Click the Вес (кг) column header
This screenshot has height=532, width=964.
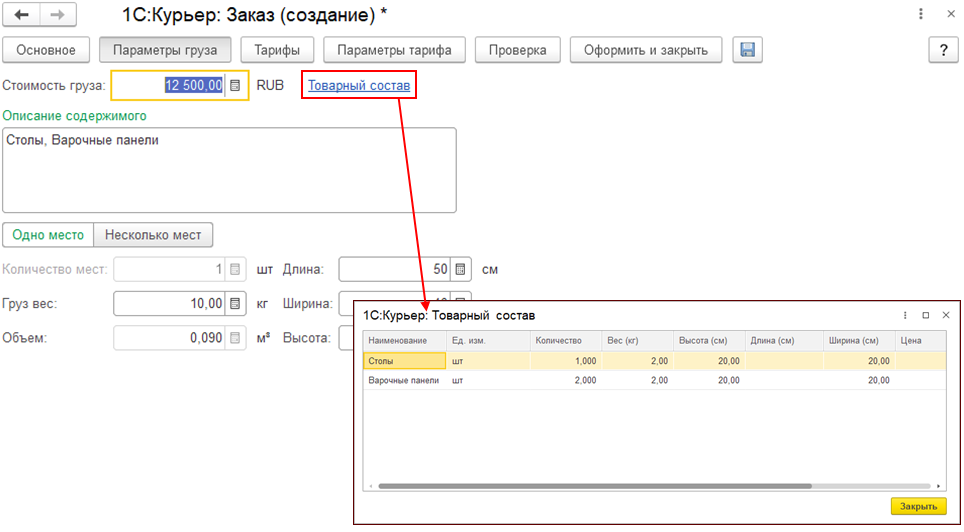coord(638,341)
